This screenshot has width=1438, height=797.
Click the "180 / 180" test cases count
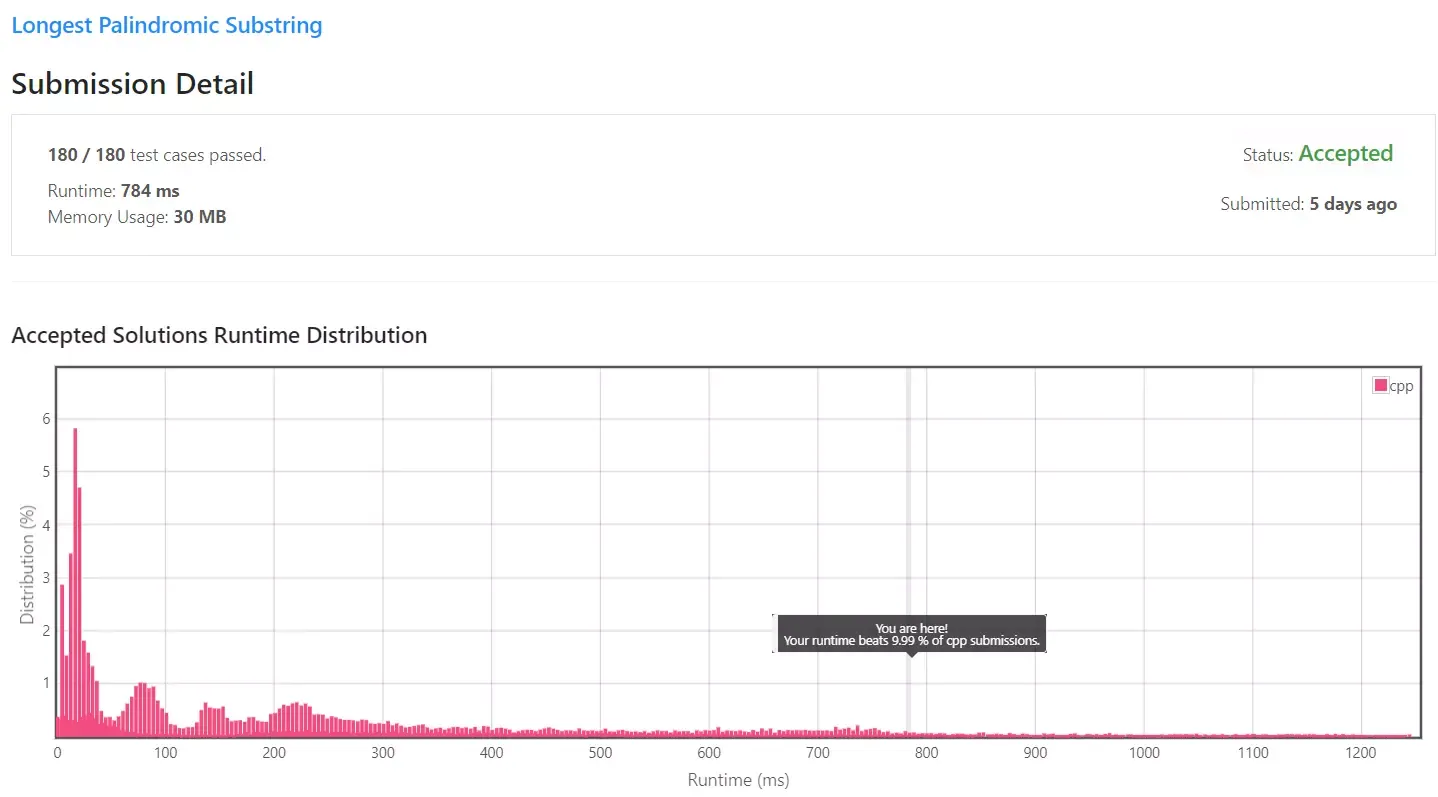86,155
